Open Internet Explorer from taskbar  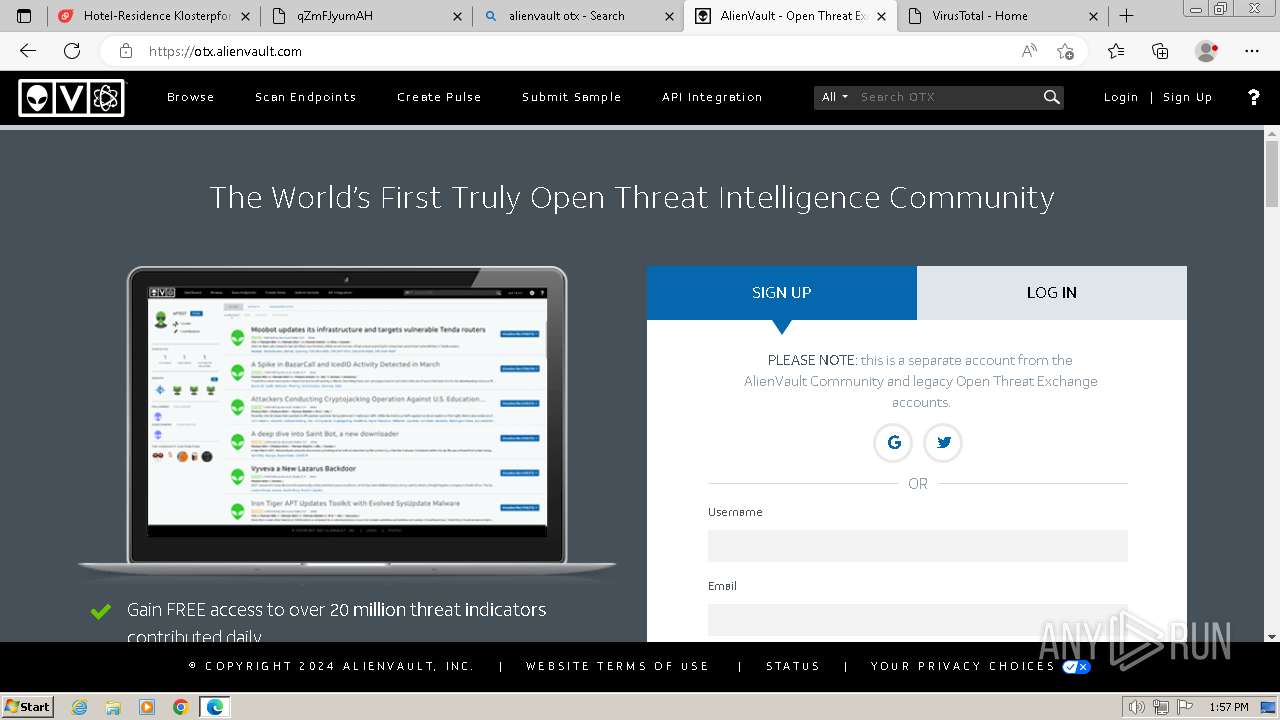point(80,707)
